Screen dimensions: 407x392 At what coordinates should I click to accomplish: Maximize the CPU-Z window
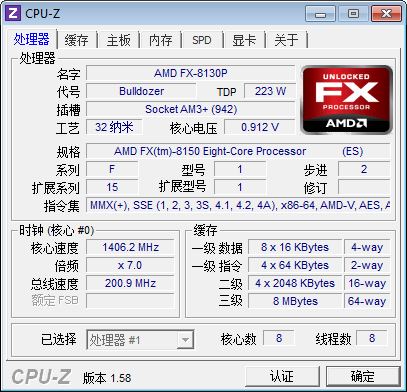click(353, 14)
